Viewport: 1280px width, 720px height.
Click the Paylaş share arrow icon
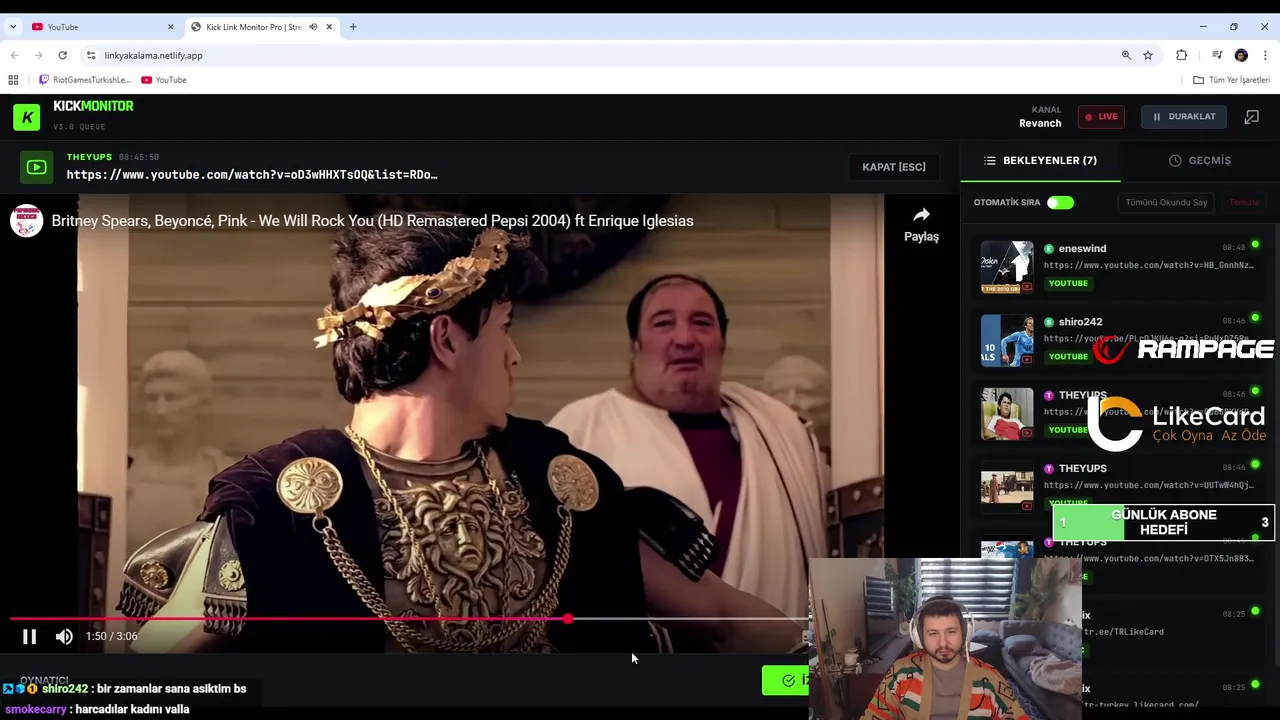pyautogui.click(x=921, y=215)
